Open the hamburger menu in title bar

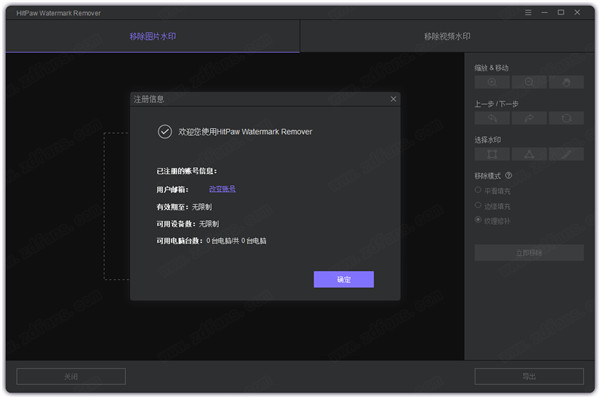coord(528,13)
